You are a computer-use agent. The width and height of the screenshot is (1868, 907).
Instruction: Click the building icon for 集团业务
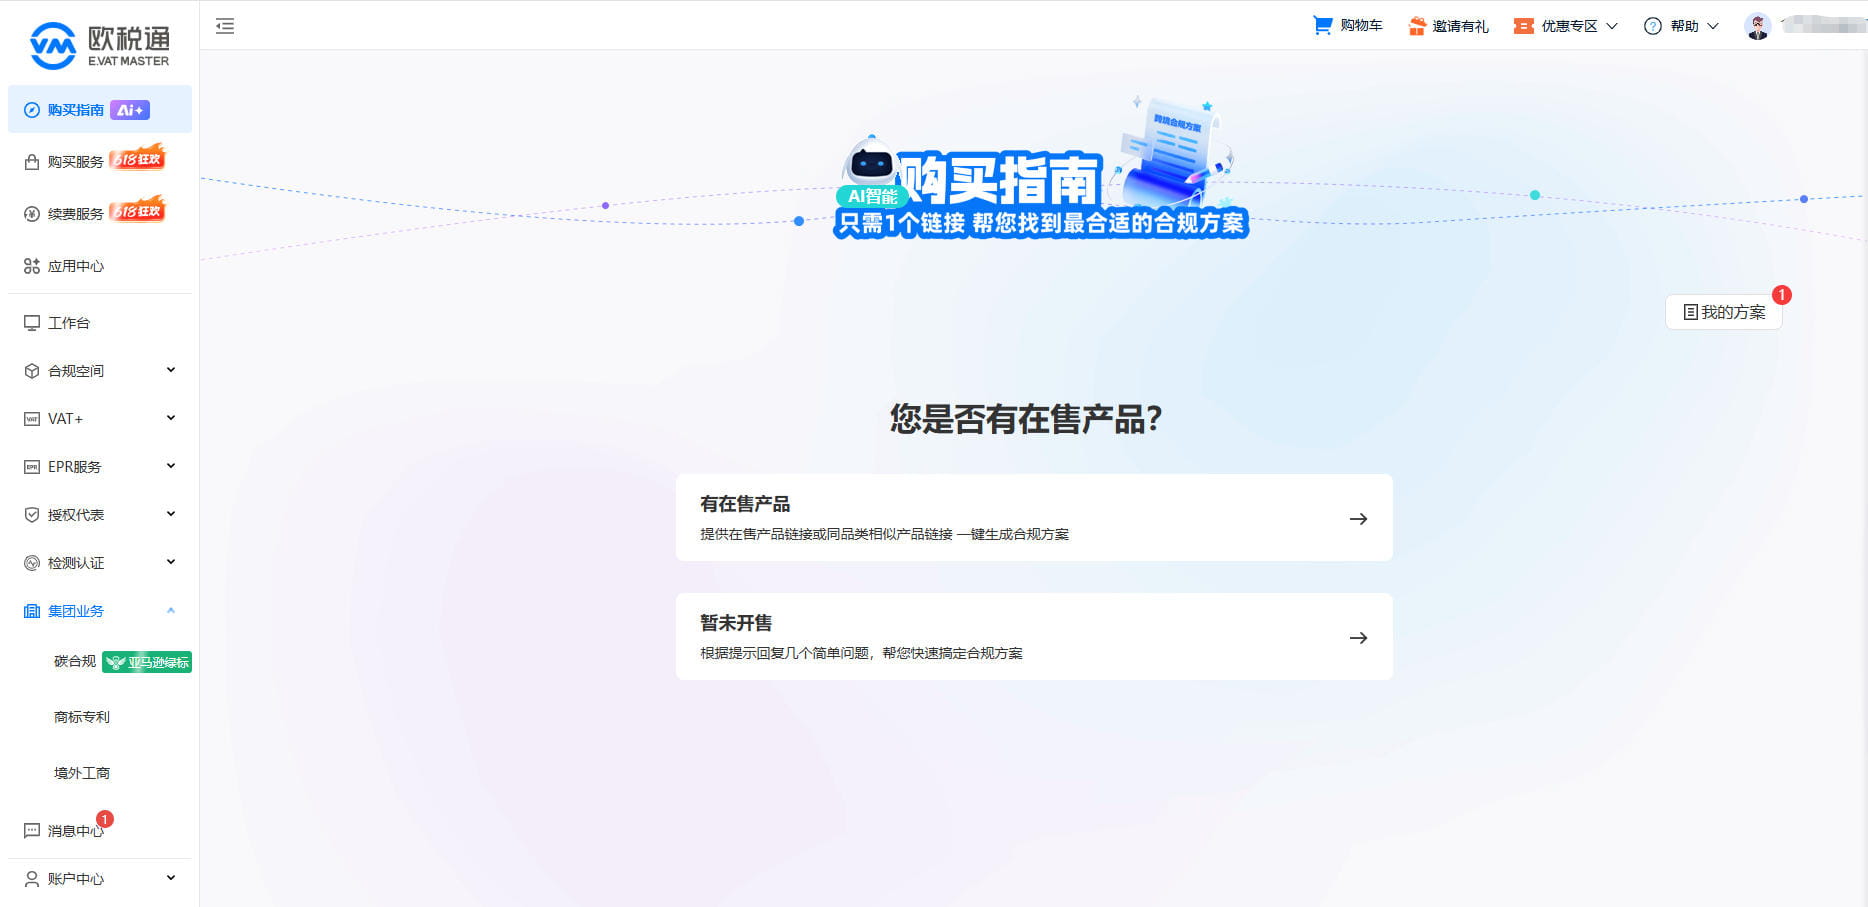click(32, 611)
